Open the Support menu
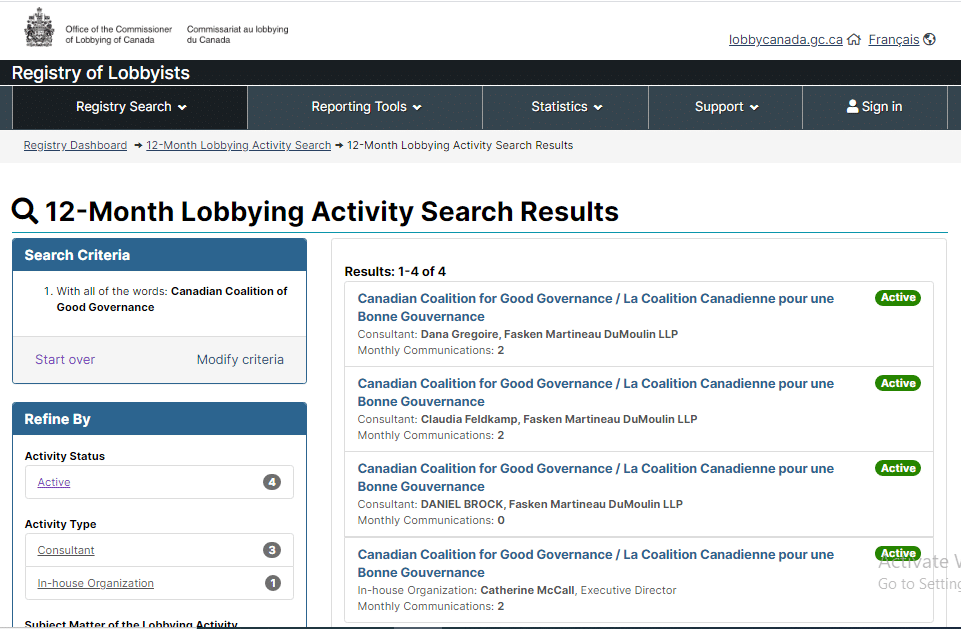Viewport: 961px width, 629px height. 726,107
